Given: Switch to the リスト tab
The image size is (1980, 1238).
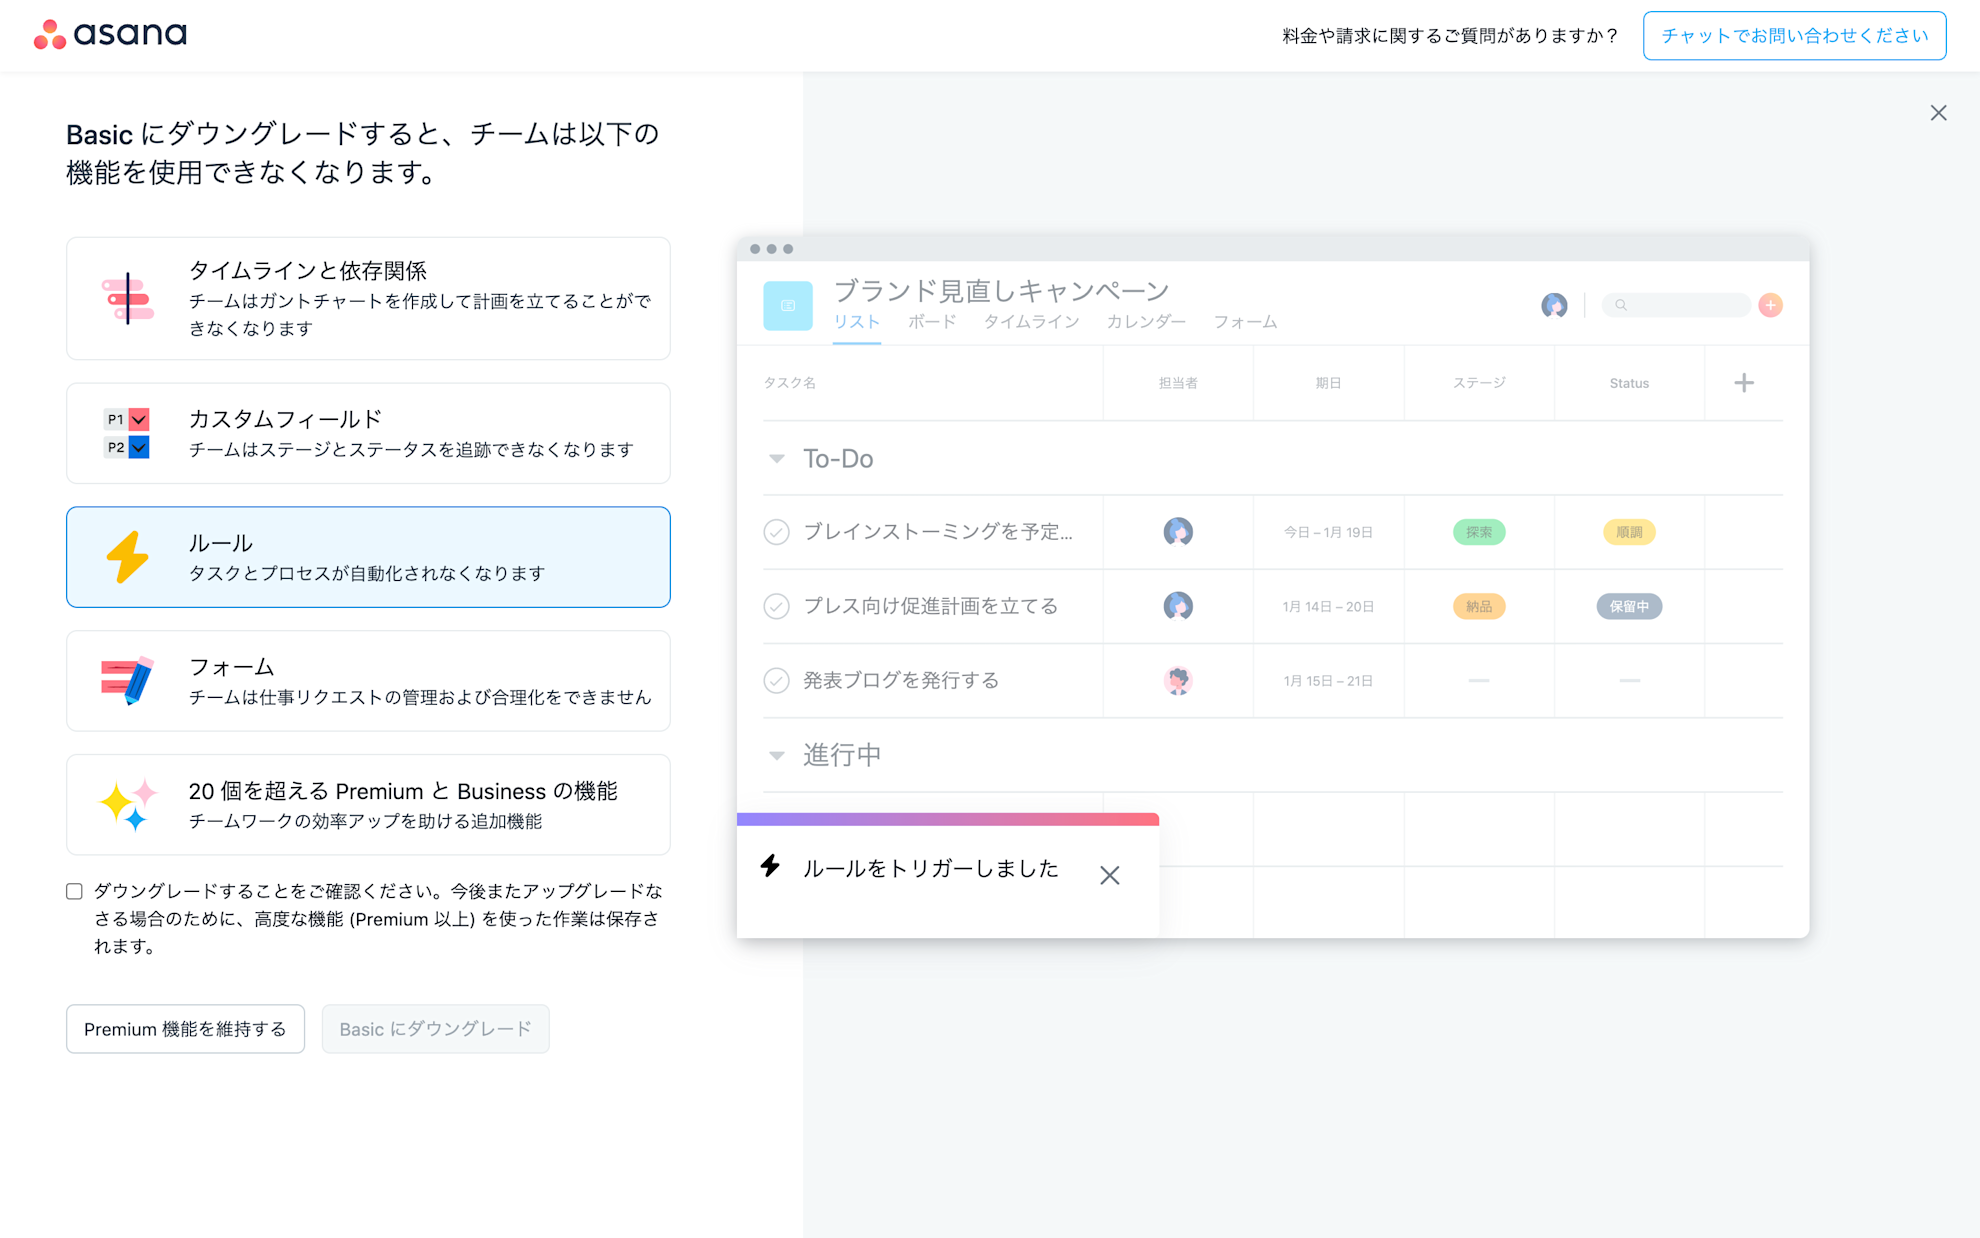Looking at the screenshot, I should 857,322.
